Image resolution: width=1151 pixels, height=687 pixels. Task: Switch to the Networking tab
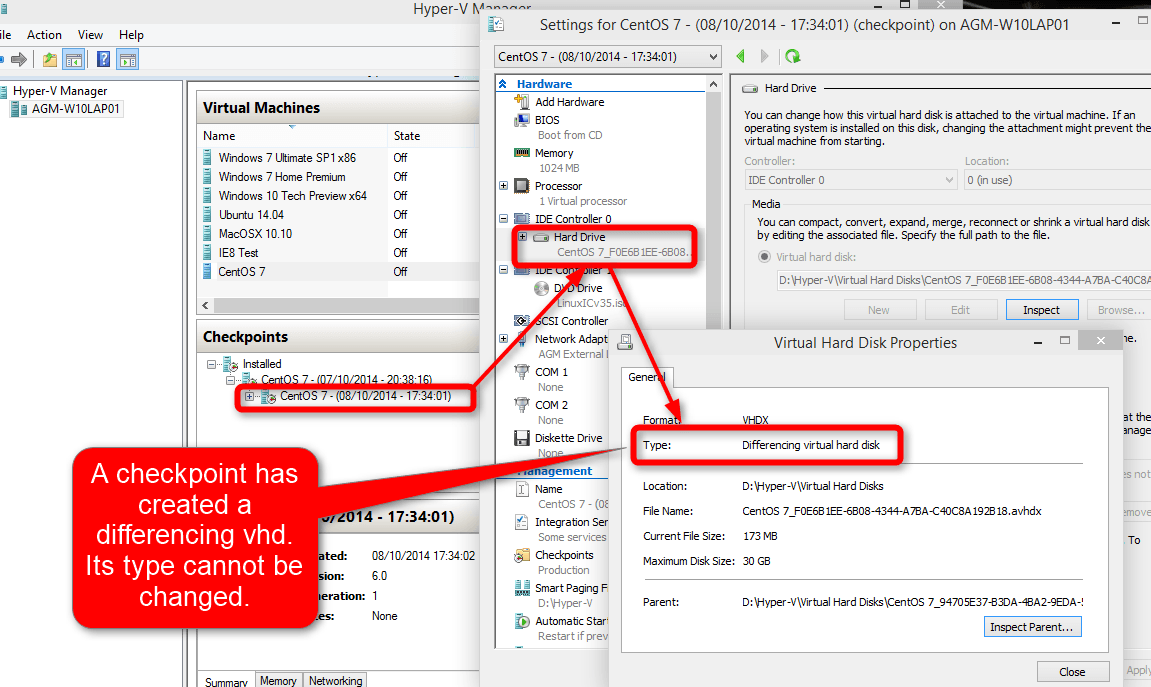335,681
